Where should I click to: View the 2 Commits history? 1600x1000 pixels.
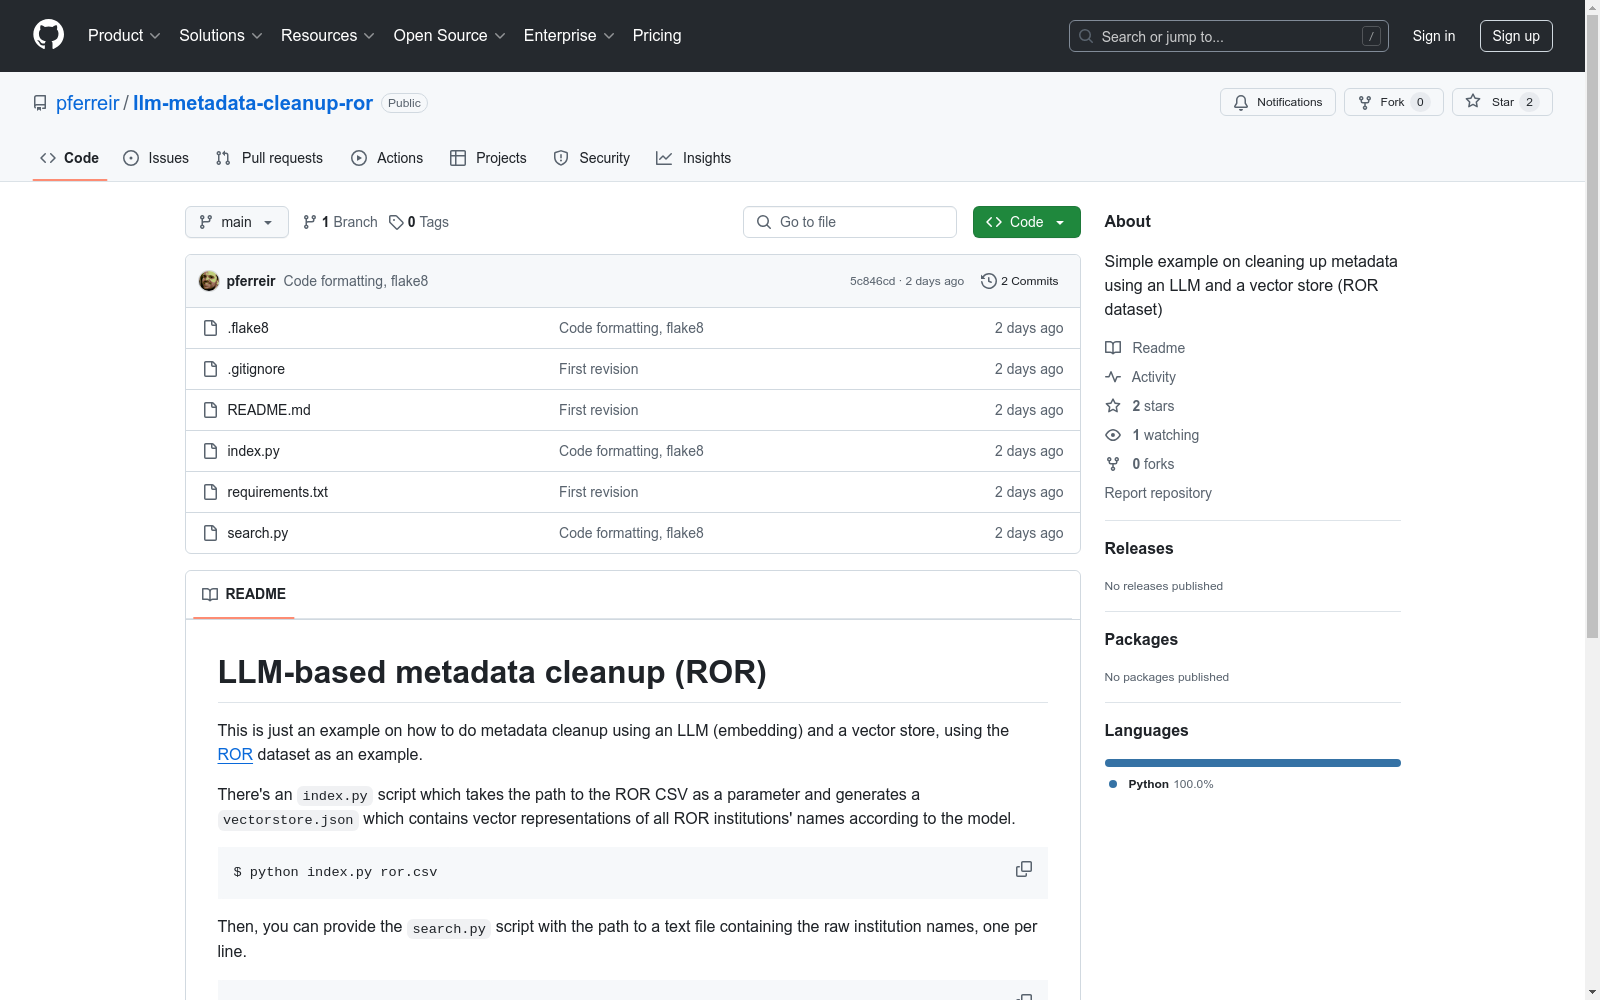coord(1020,281)
